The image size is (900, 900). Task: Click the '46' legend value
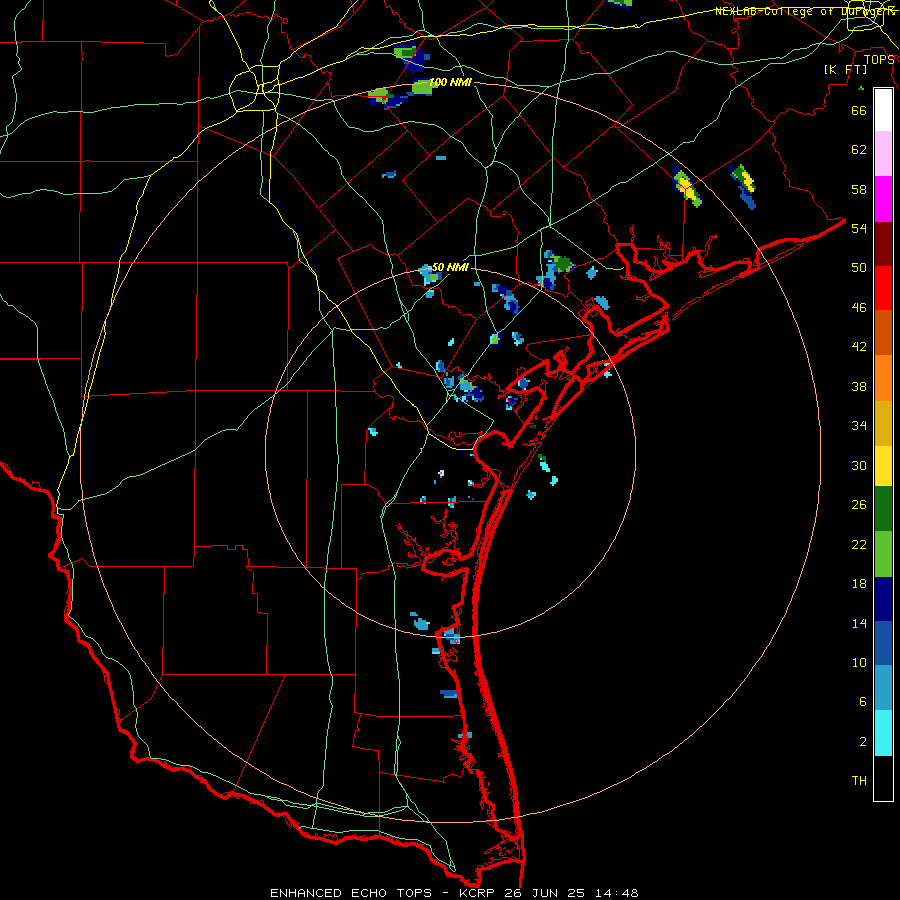click(x=859, y=308)
